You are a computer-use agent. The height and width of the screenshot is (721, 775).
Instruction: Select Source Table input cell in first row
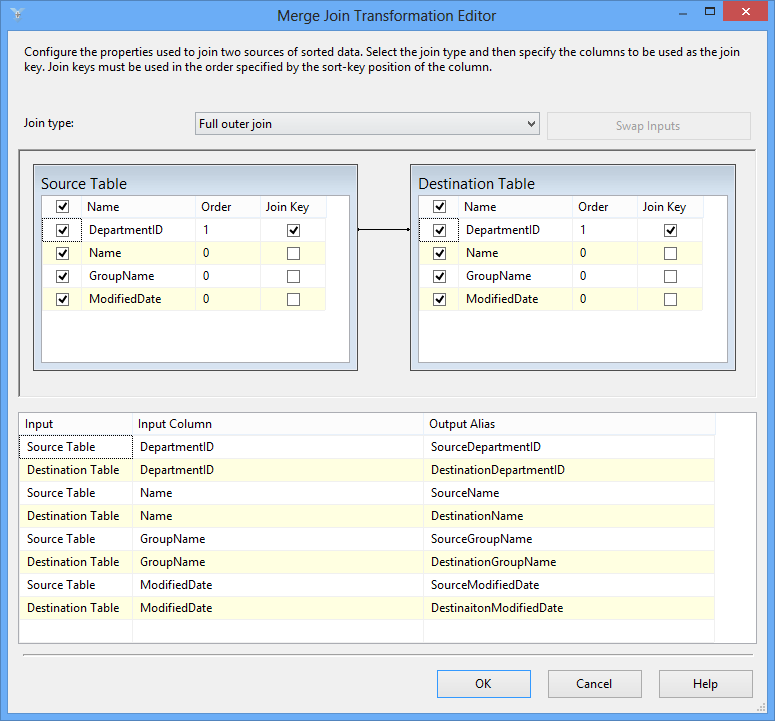click(75, 447)
